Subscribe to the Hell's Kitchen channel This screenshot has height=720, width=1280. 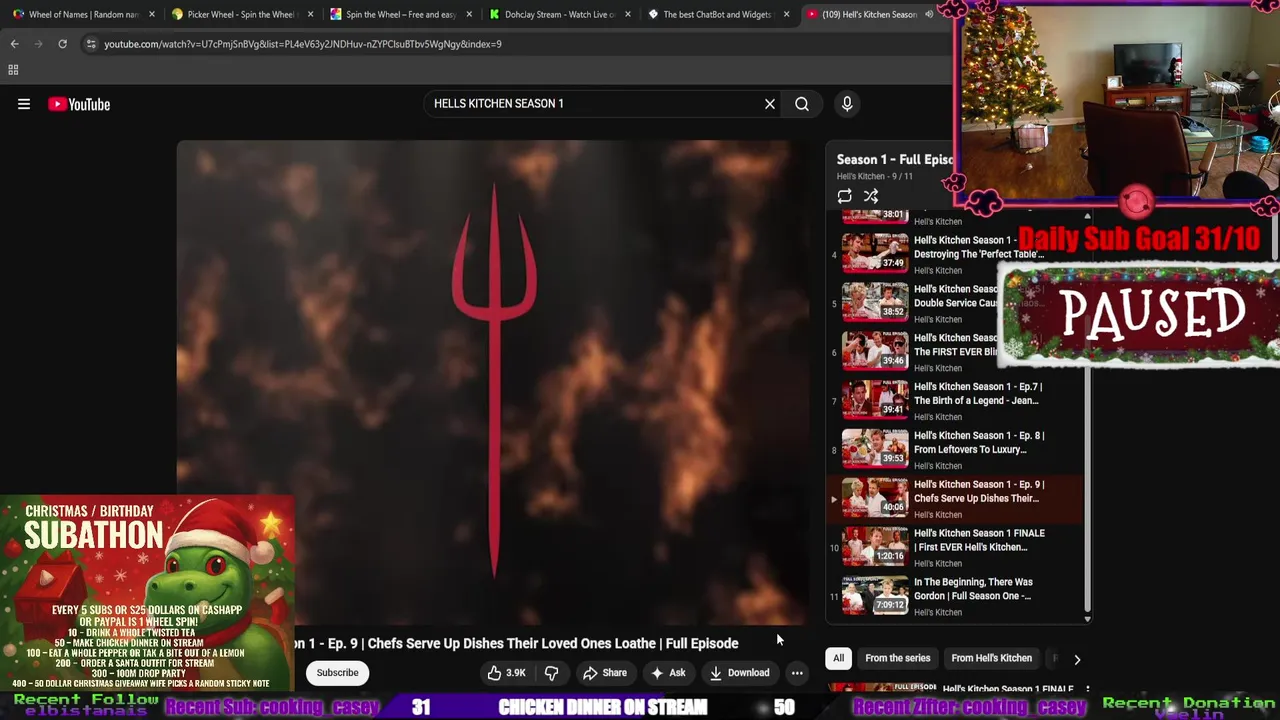click(x=337, y=673)
